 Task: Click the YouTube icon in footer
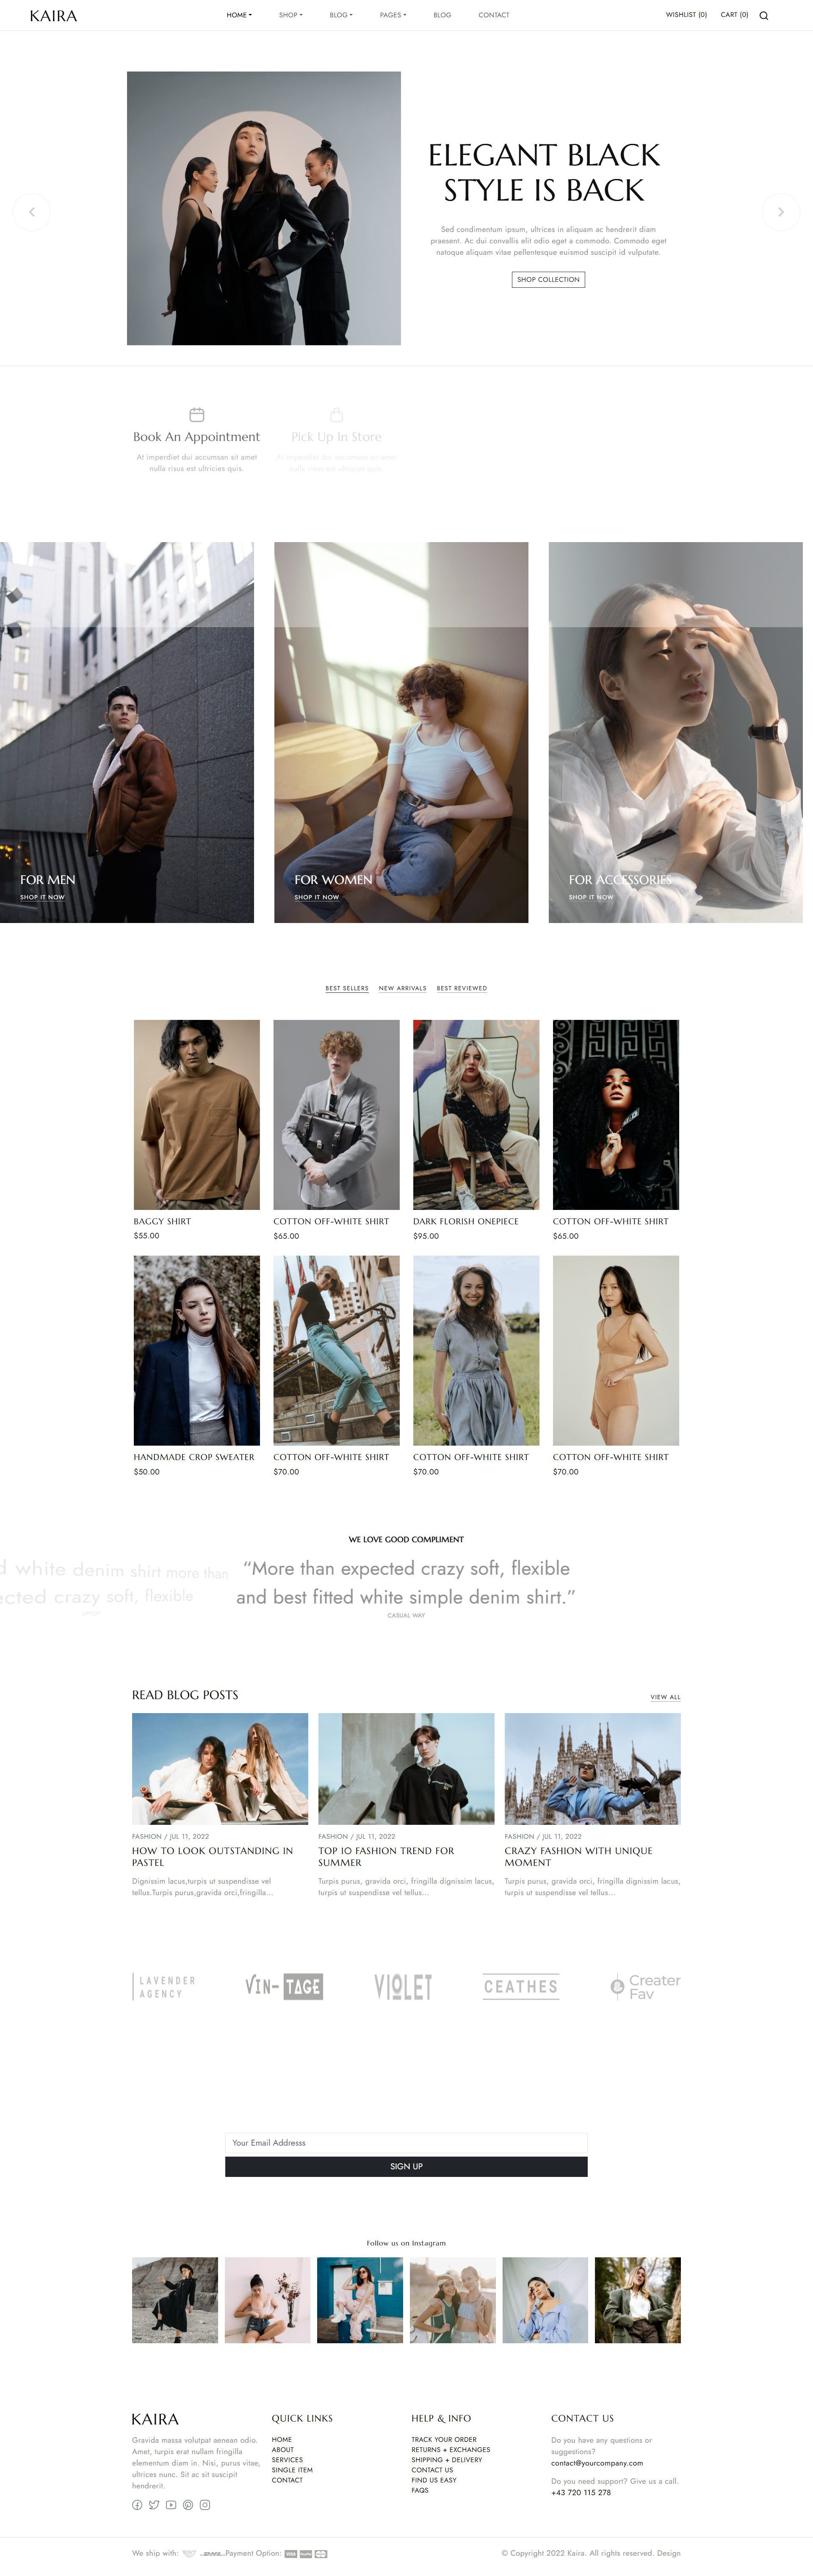pyautogui.click(x=171, y=2504)
